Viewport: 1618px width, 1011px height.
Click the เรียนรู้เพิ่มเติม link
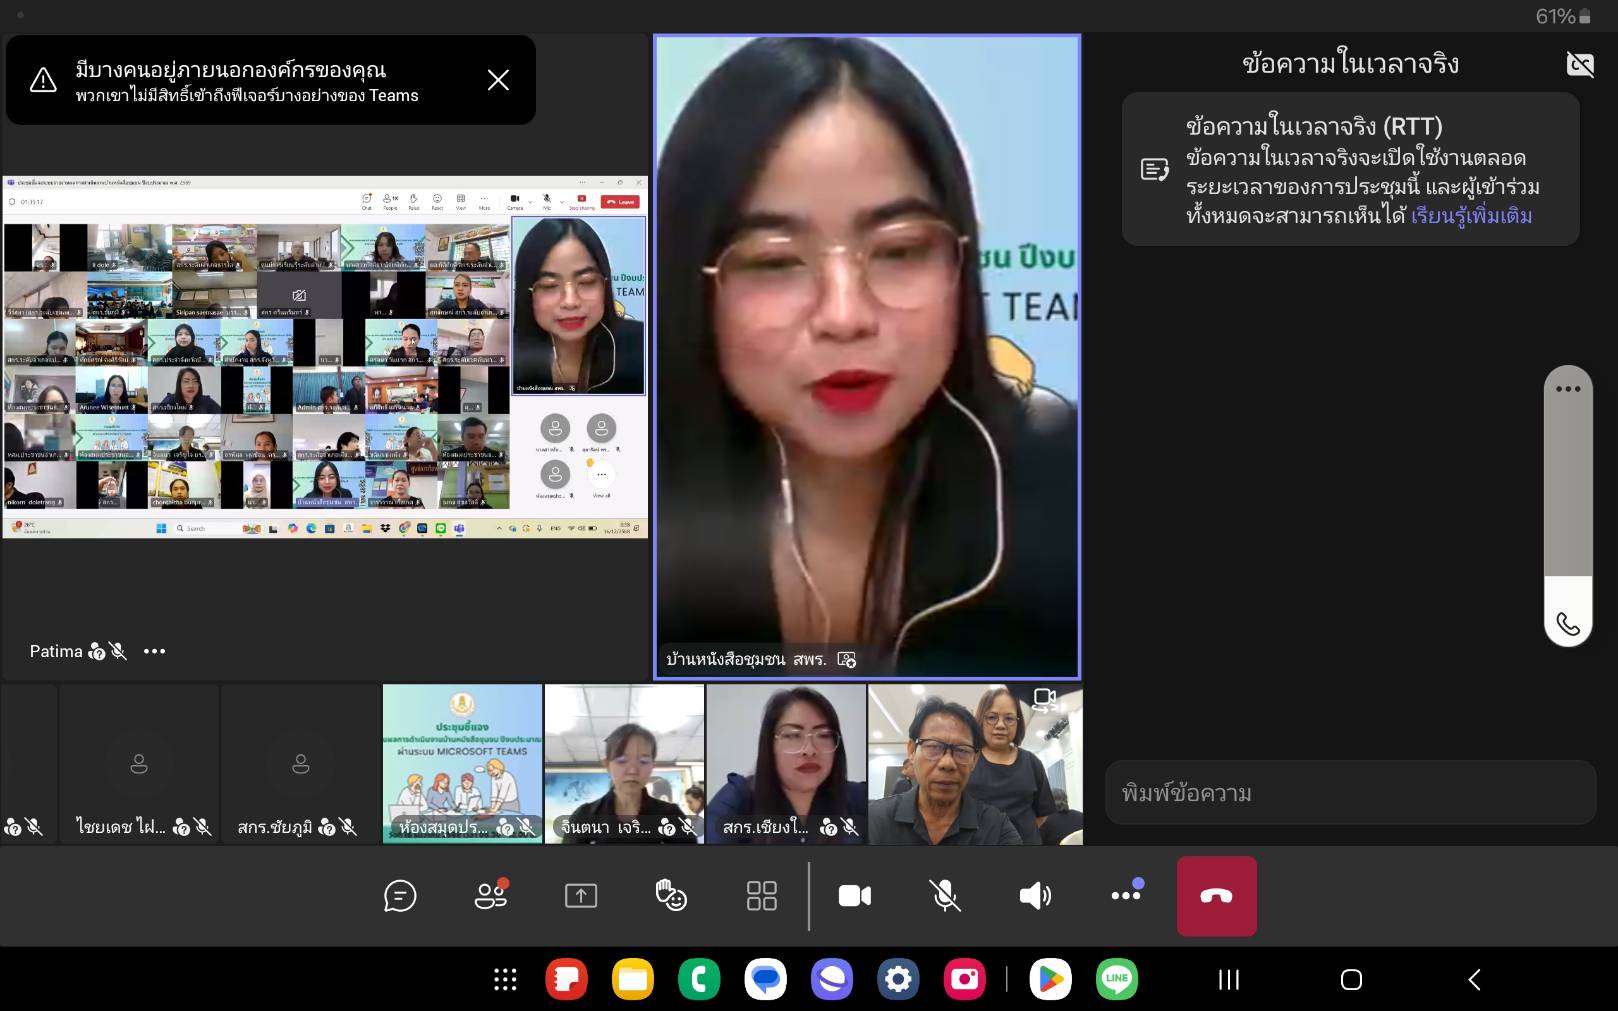pyautogui.click(x=1471, y=216)
